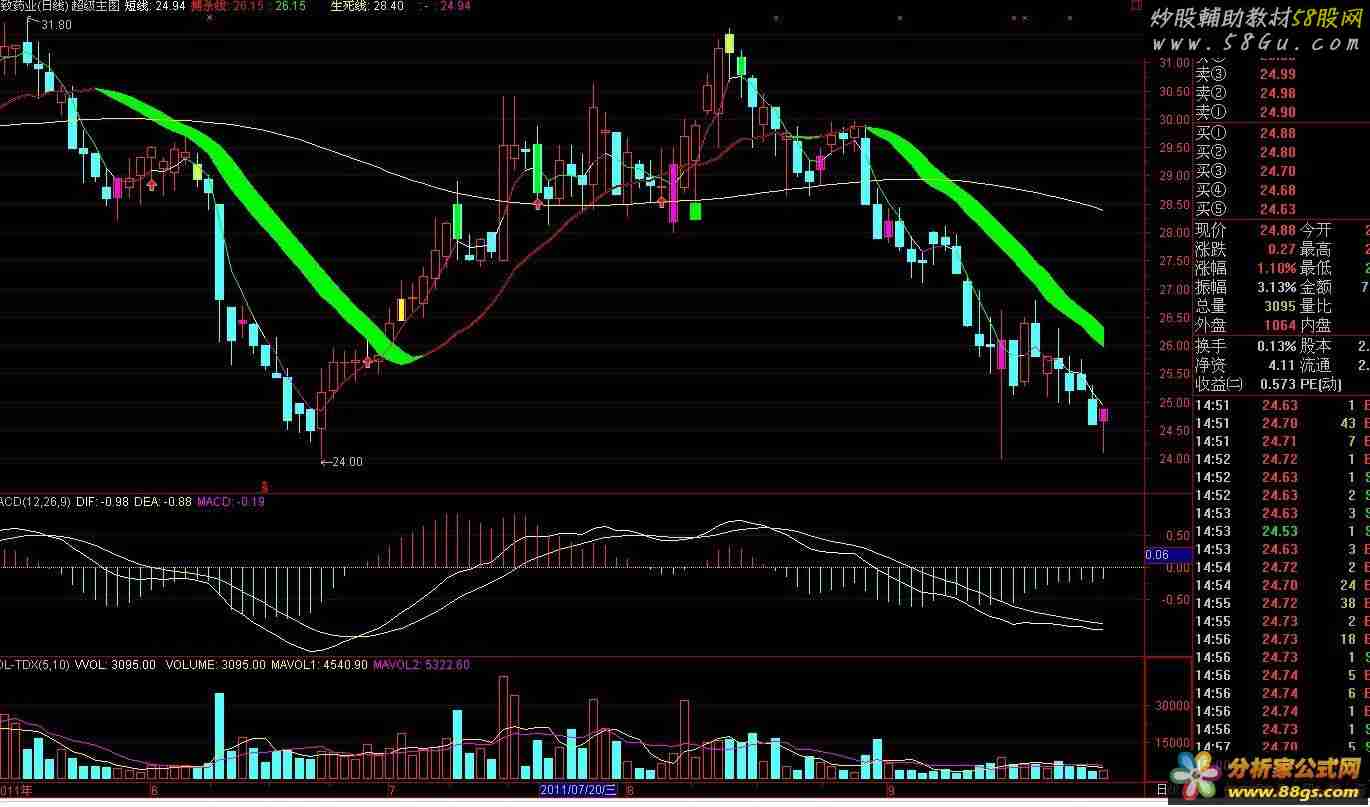The image size is (1370, 807).
Task: Click the 短线: 24.94 indicator label
Action: point(155,6)
